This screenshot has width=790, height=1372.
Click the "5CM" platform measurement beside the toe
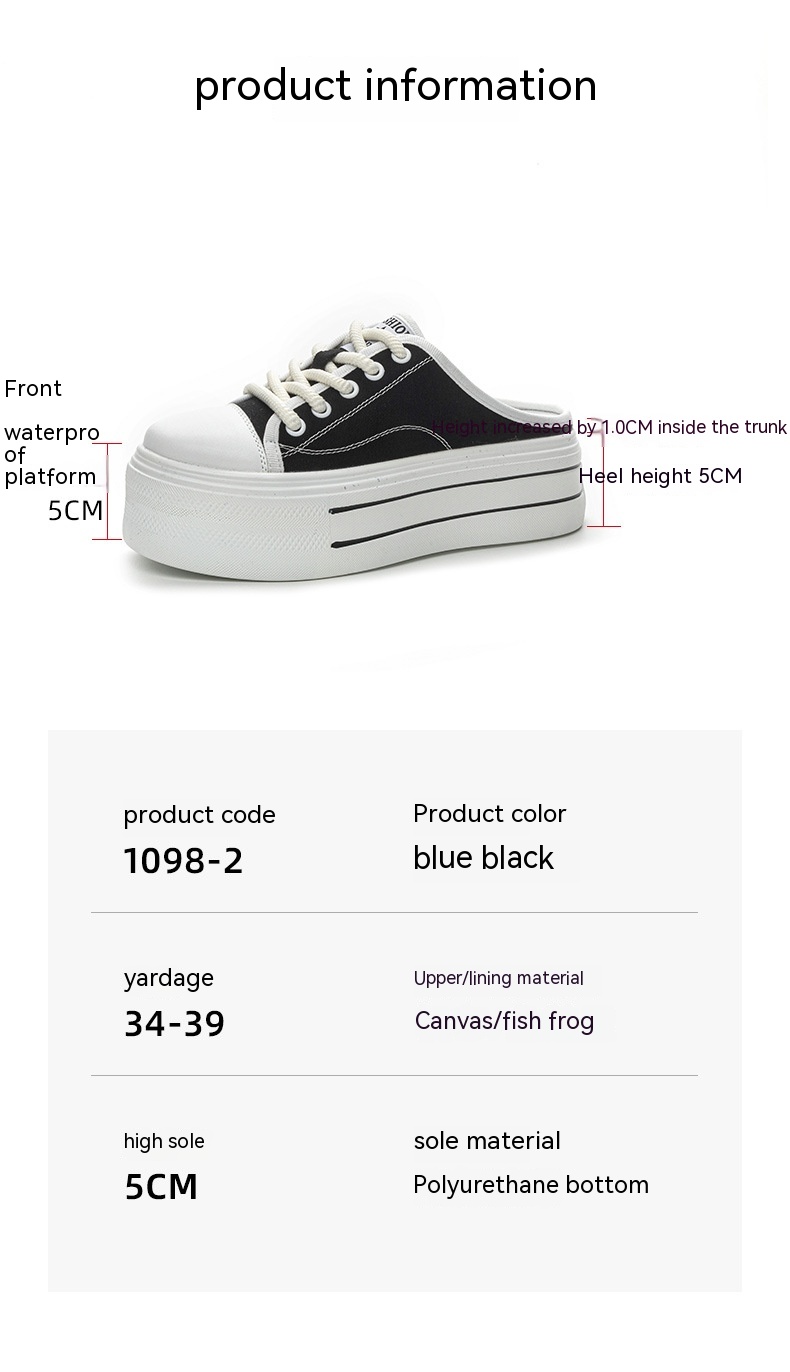pyautogui.click(x=76, y=511)
